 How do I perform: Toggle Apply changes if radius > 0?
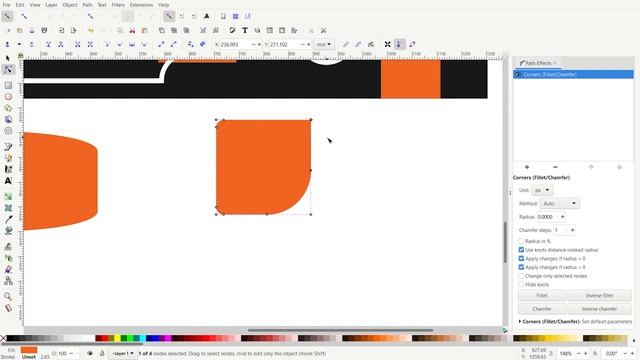(x=521, y=267)
